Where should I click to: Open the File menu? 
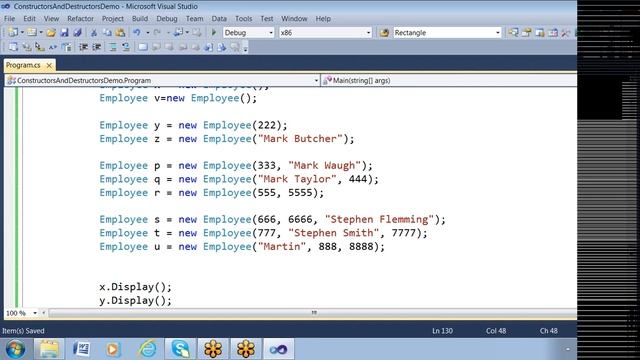9,19
